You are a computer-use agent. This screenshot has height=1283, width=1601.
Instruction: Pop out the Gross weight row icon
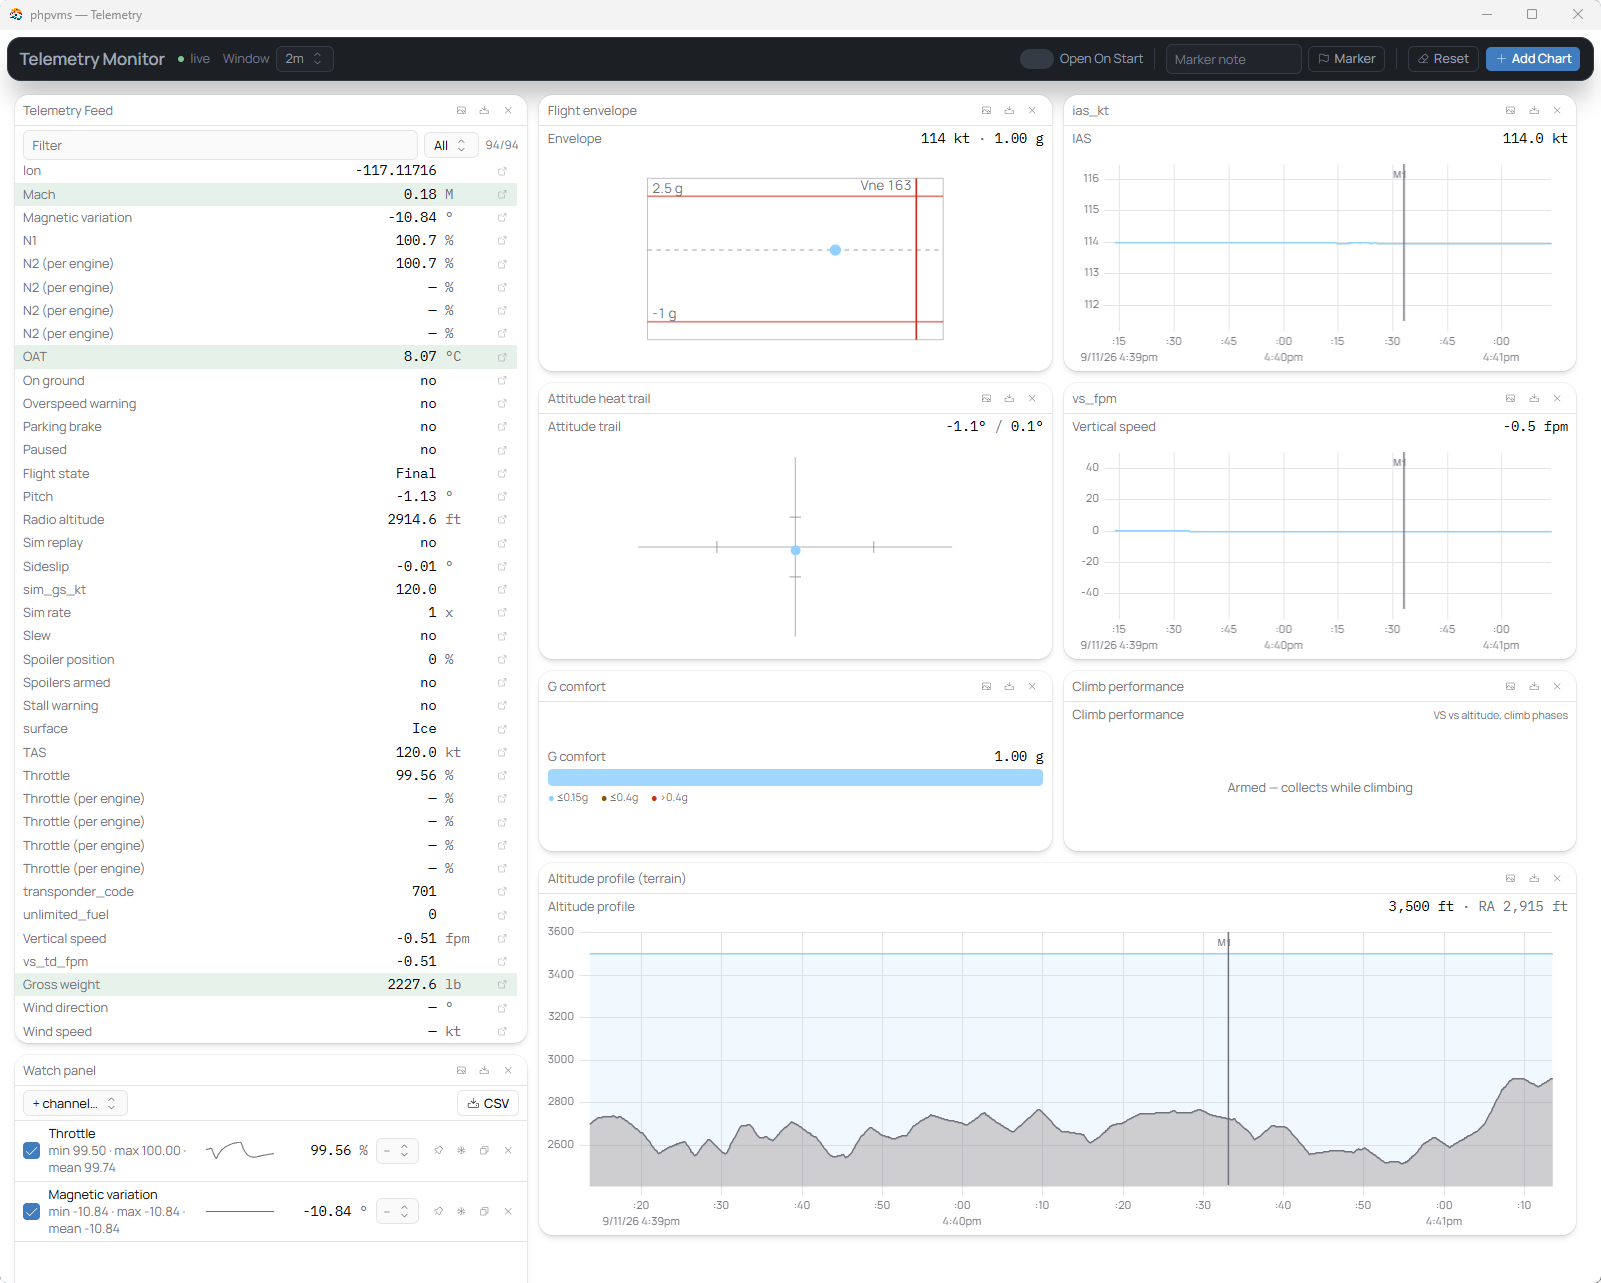coord(502,985)
